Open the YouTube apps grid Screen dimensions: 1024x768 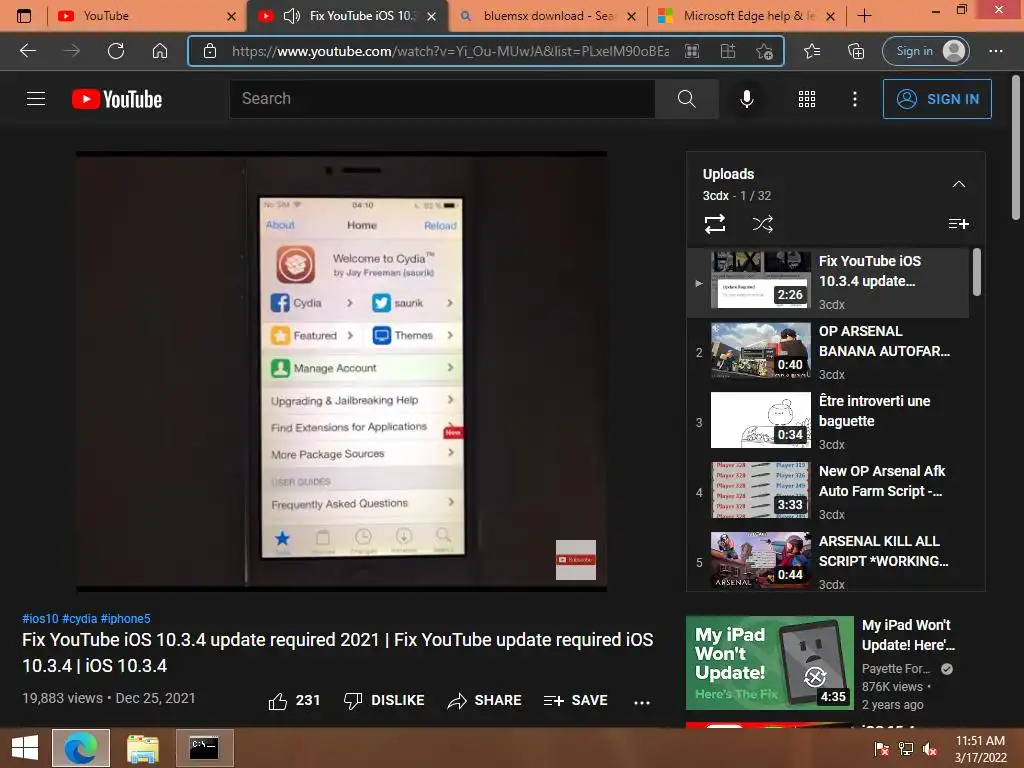pyautogui.click(x=807, y=99)
